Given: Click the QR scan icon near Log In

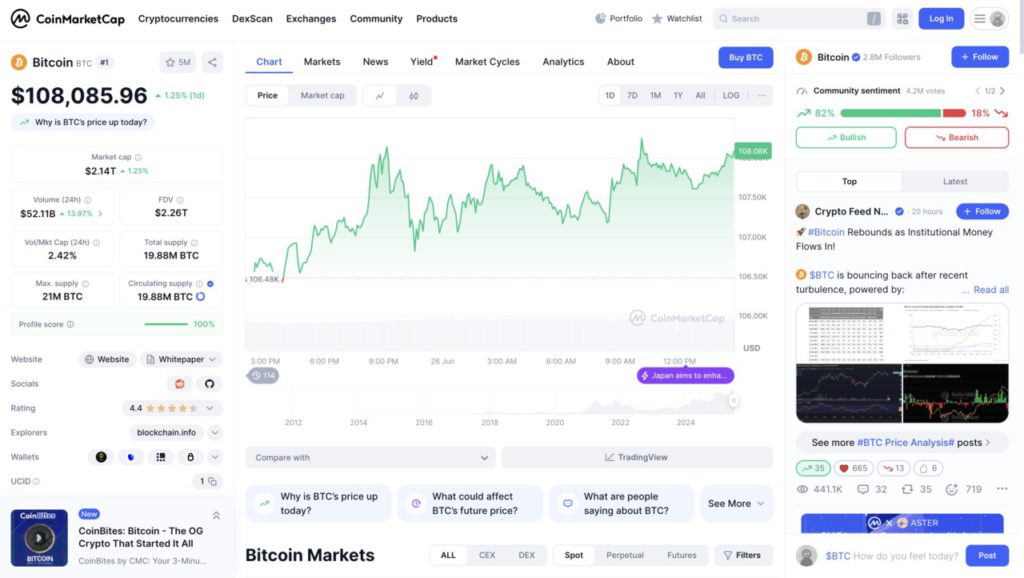Looking at the screenshot, I should (903, 18).
